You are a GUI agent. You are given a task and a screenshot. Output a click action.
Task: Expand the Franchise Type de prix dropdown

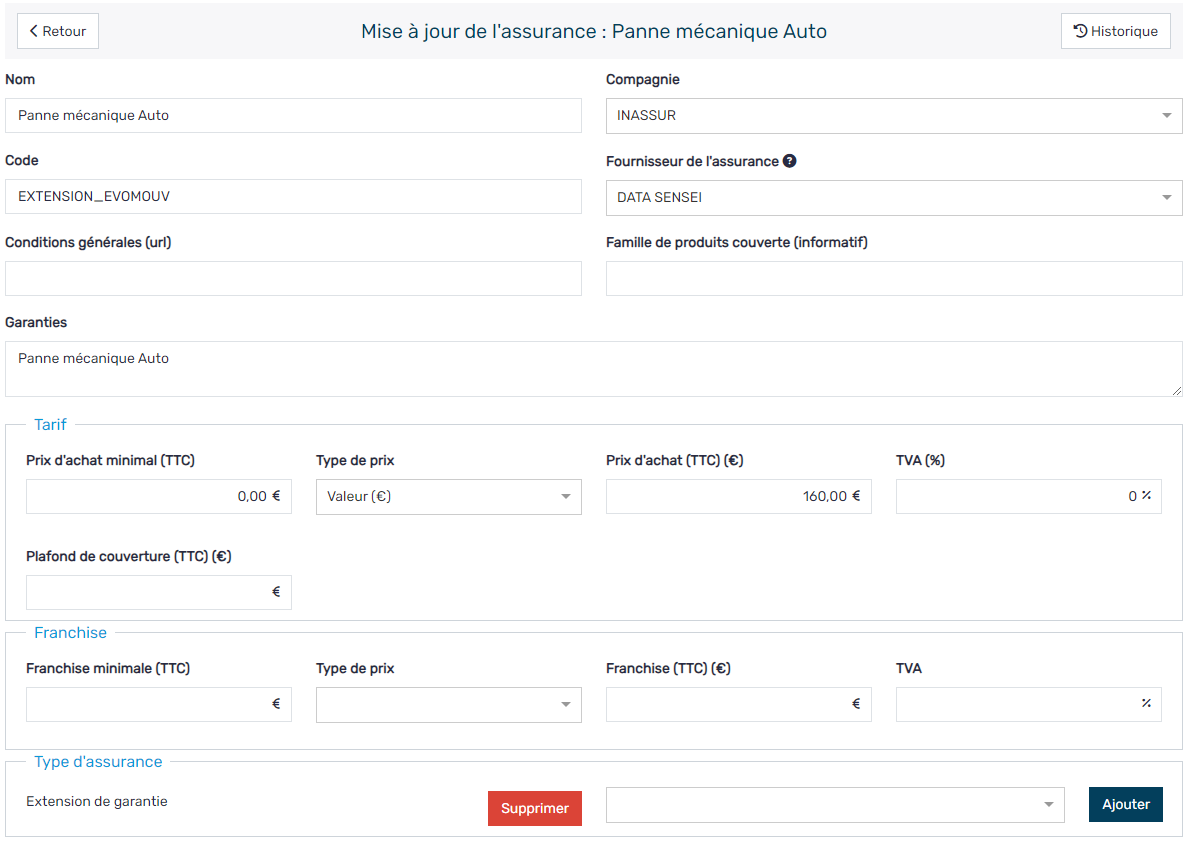(x=448, y=705)
